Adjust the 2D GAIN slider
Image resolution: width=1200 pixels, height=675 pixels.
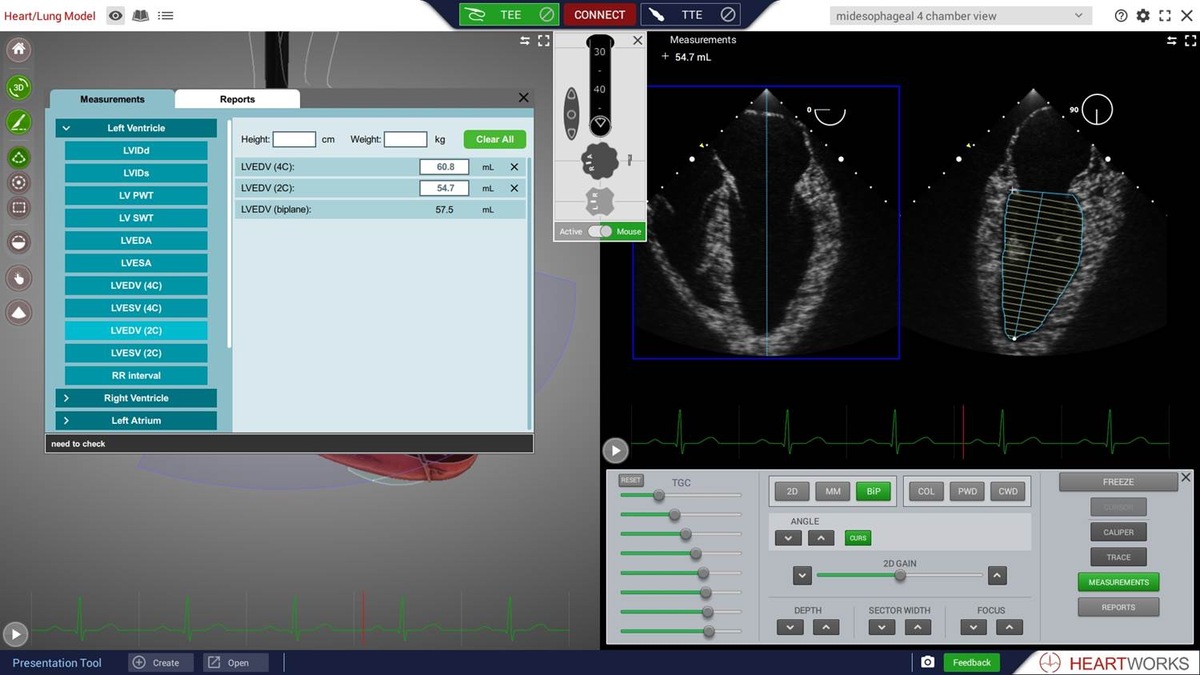coord(900,575)
